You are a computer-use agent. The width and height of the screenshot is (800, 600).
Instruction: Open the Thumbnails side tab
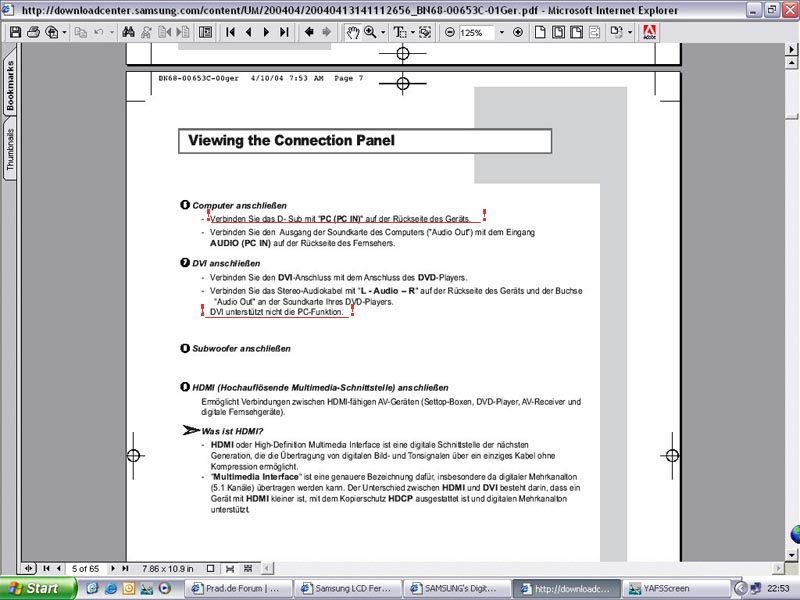[11, 152]
